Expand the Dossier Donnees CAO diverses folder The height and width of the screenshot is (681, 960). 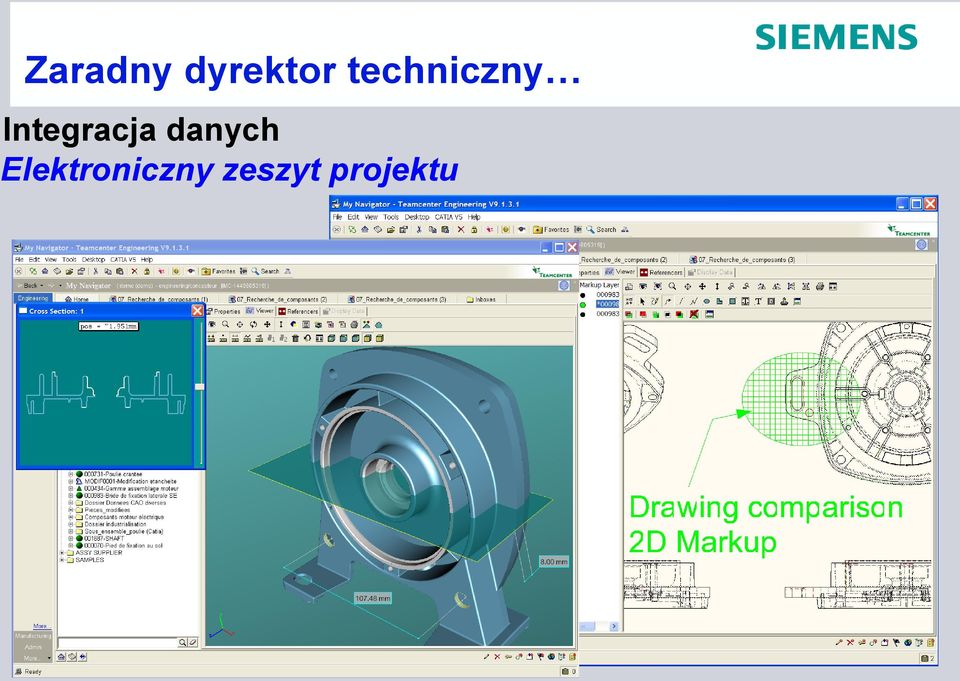pos(70,503)
